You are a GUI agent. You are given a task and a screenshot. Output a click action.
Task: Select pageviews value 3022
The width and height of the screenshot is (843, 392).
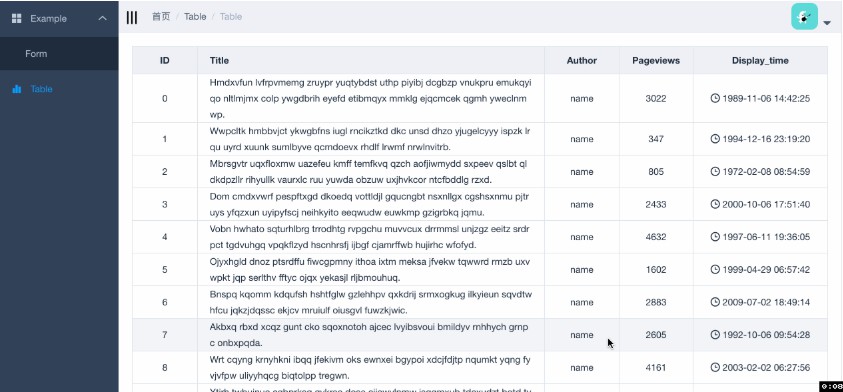click(656, 98)
